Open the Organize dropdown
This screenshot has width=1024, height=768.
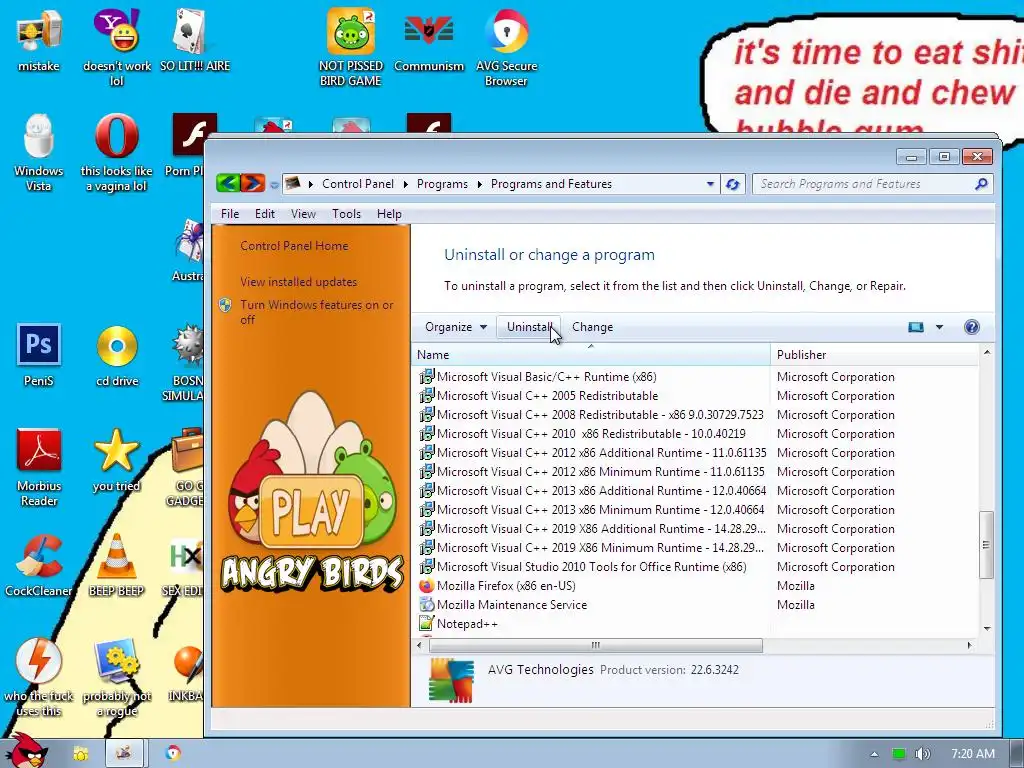pos(456,327)
